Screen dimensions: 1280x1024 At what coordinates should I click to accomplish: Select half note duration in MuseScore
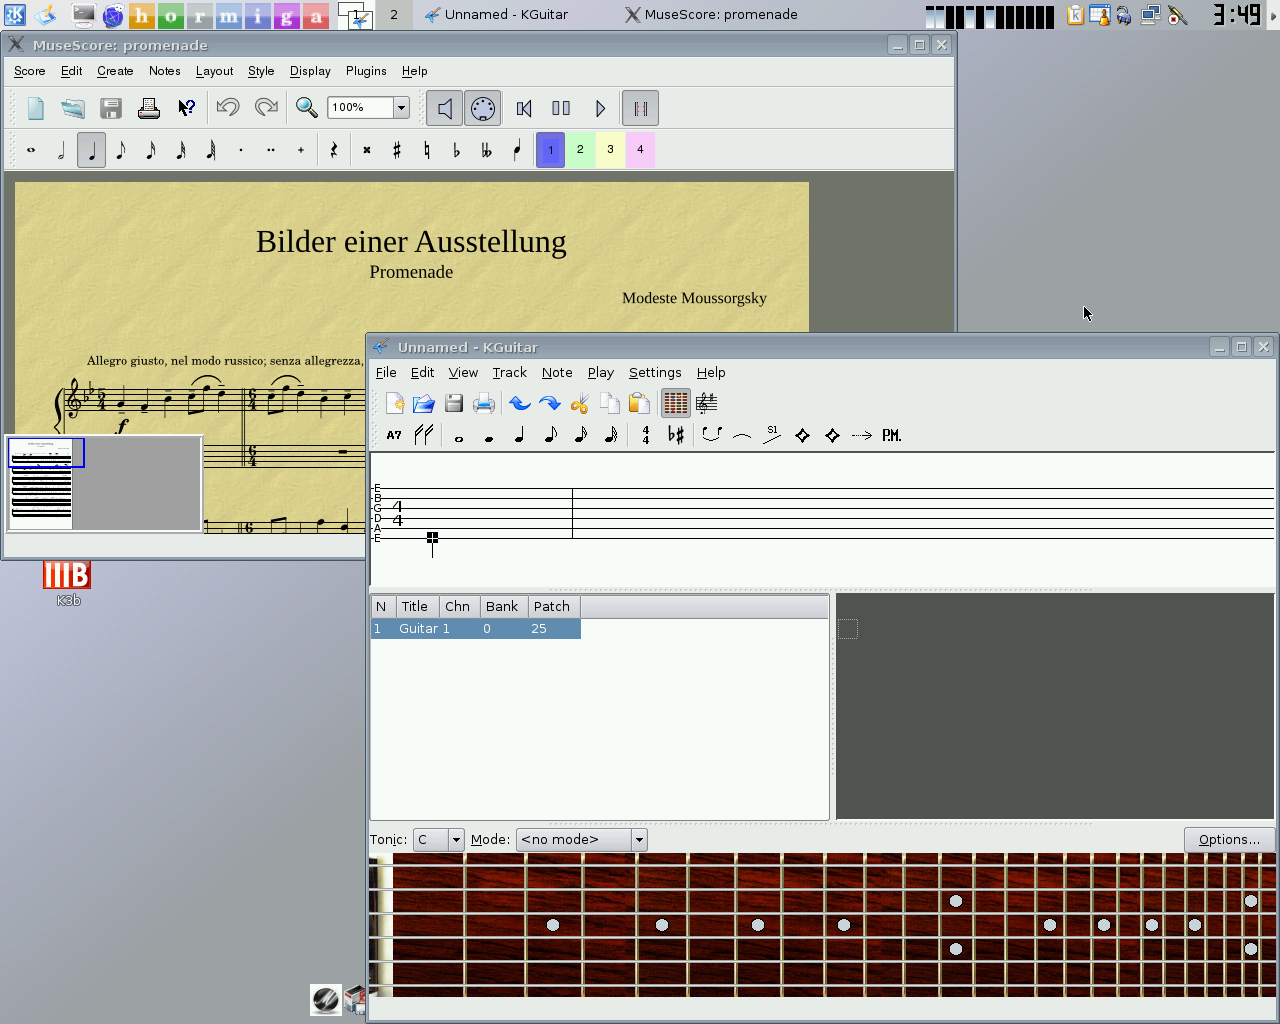(61, 150)
